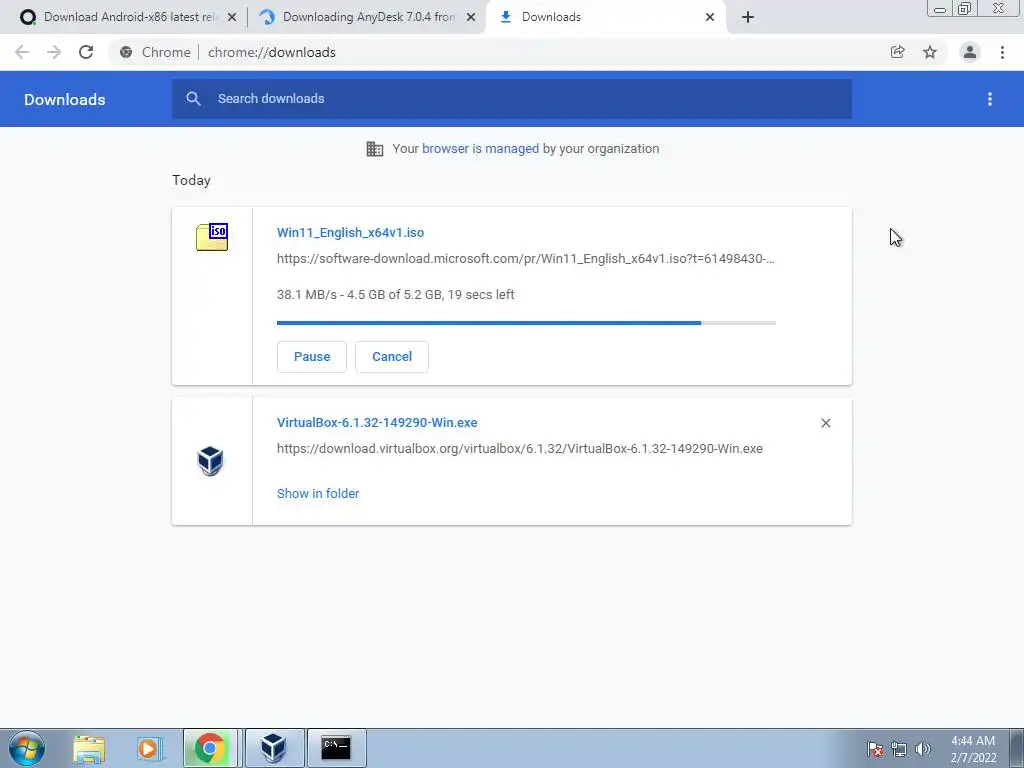The width and height of the screenshot is (1024, 768).
Task: Open the command prompt taskbar window
Action: coord(336,748)
